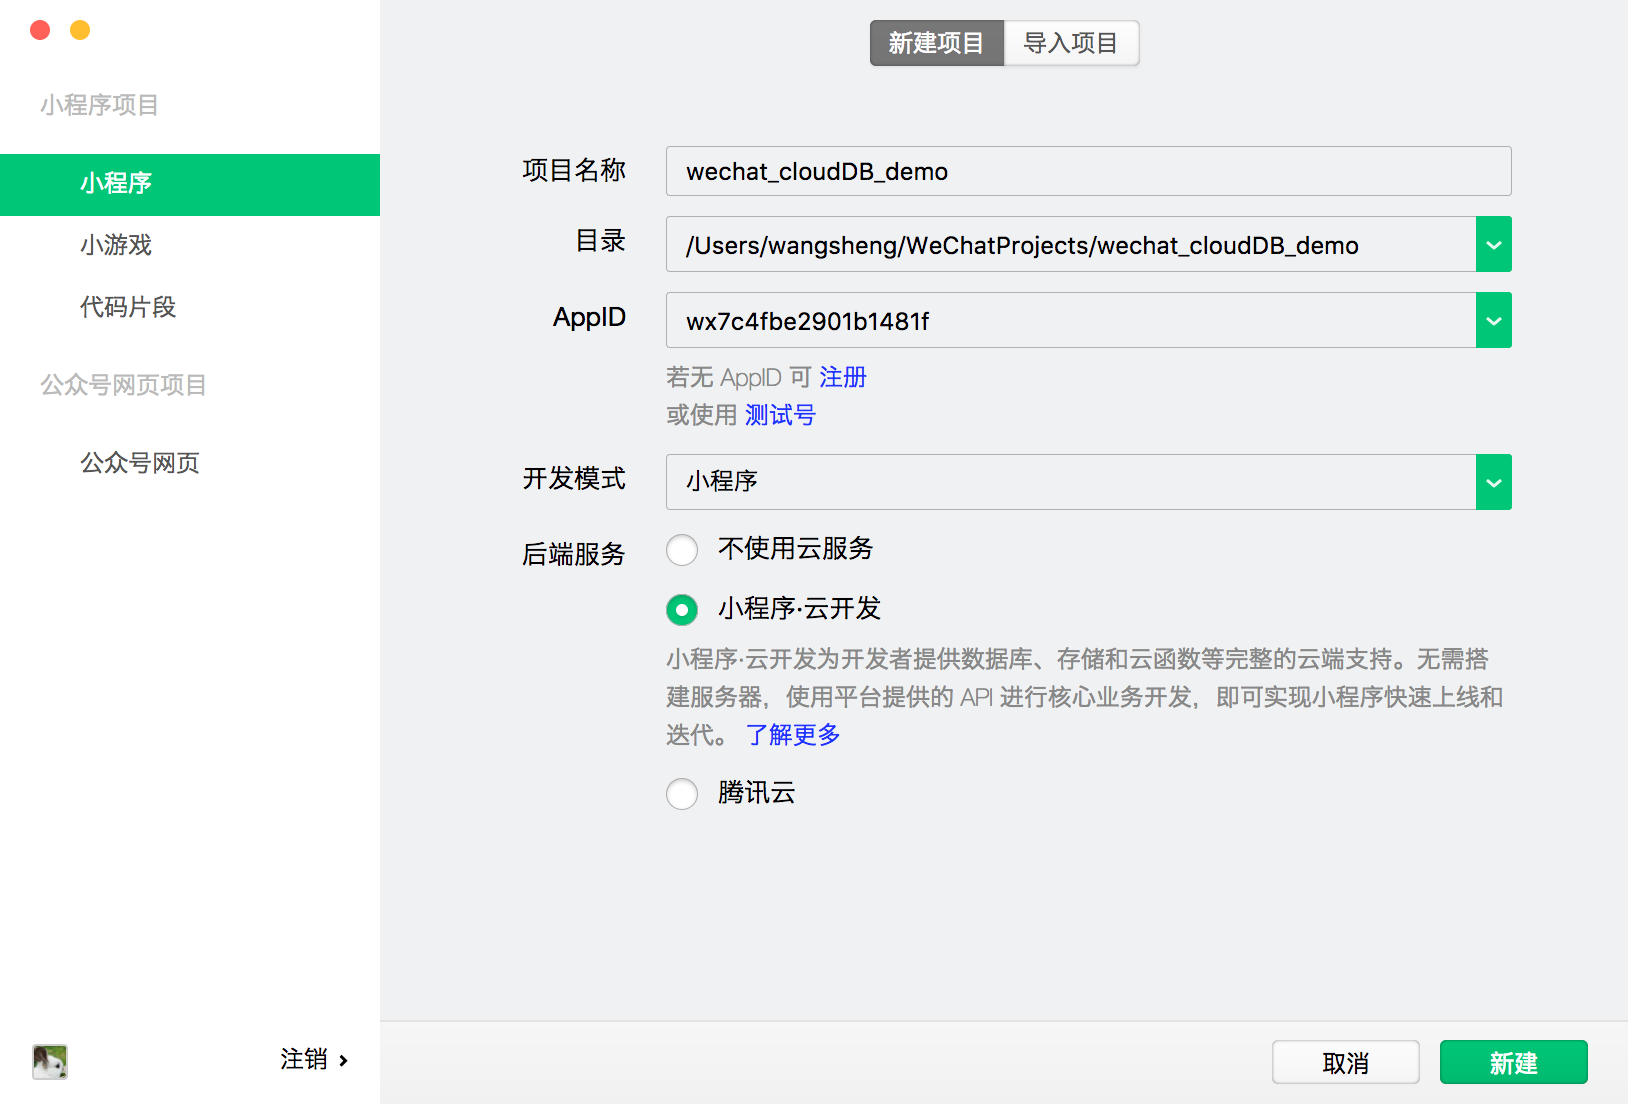Click the 取消 button

[x=1345, y=1062]
